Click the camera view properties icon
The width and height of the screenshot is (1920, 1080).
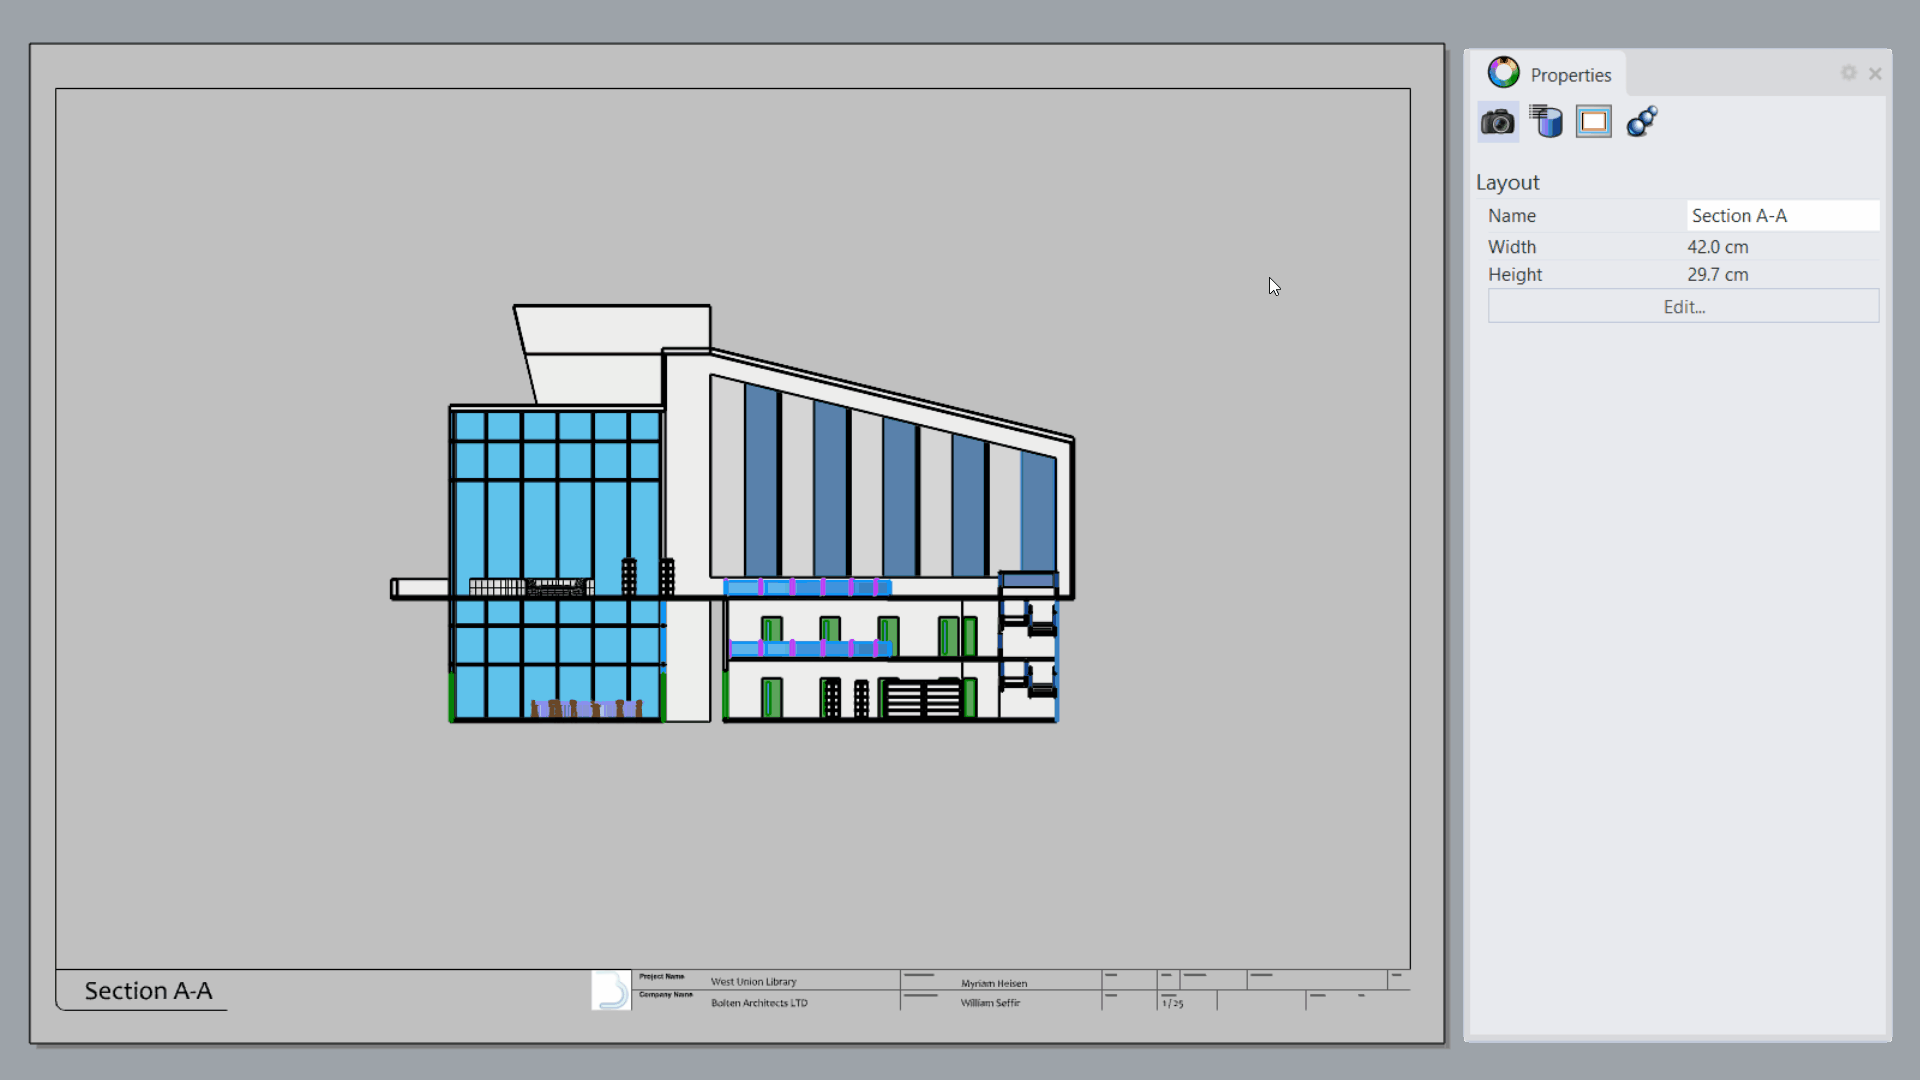coord(1497,122)
